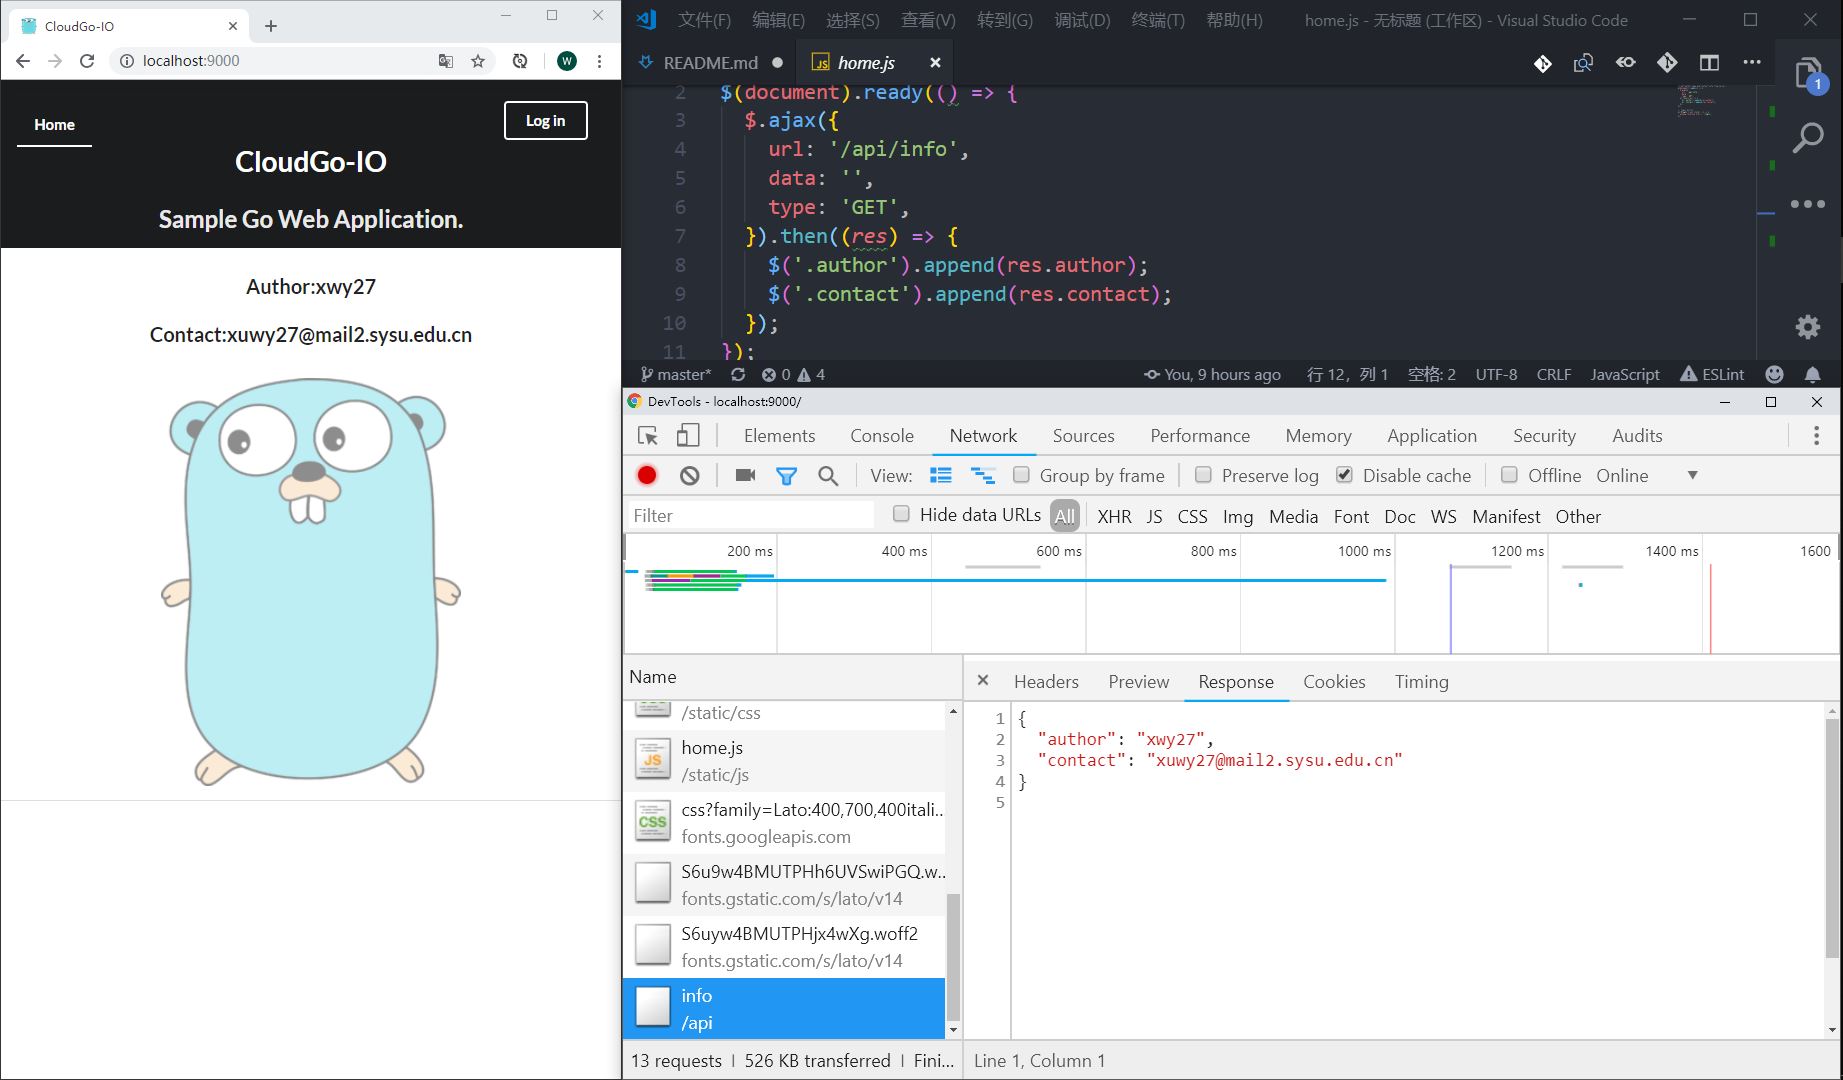Viewport: 1843px width, 1080px height.
Task: Open more editor actions in VS Code
Action: tap(1752, 62)
